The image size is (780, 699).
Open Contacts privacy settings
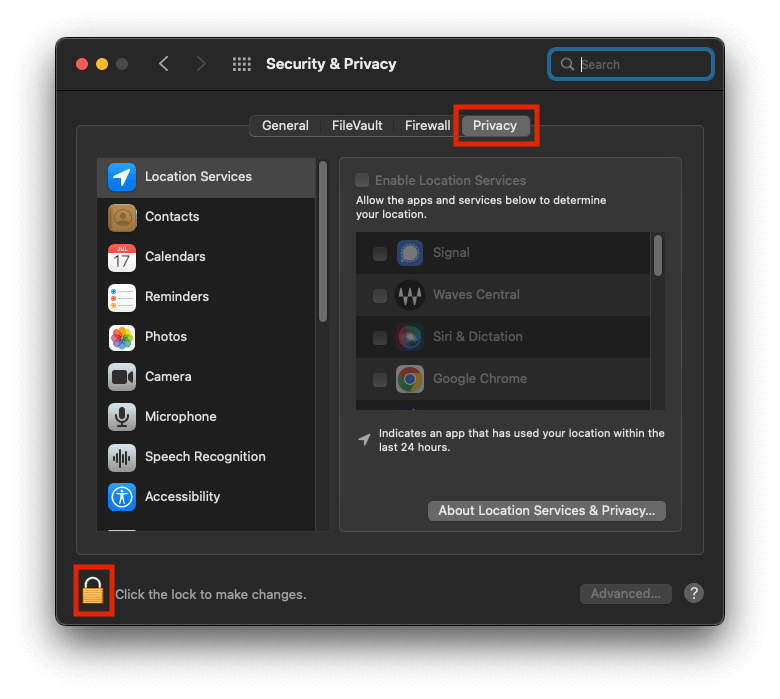pos(171,217)
